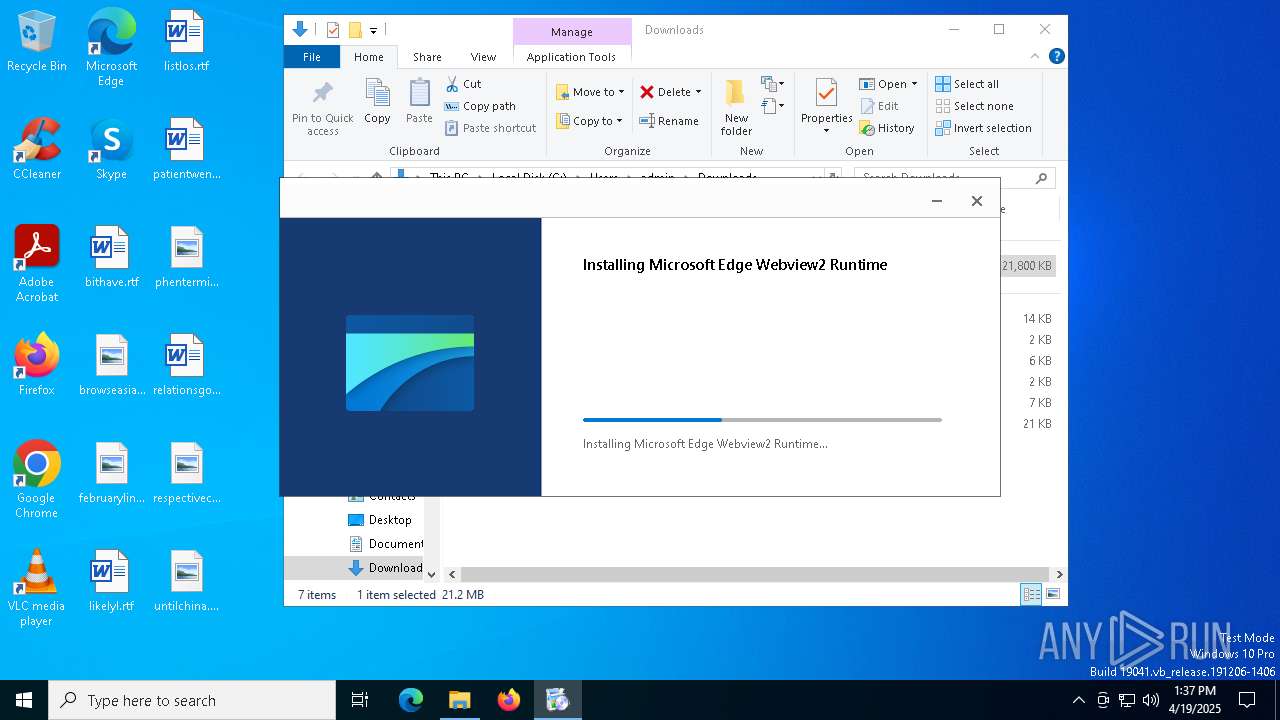
Task: Open the Easy access dropdown in ribbon
Action: click(773, 105)
